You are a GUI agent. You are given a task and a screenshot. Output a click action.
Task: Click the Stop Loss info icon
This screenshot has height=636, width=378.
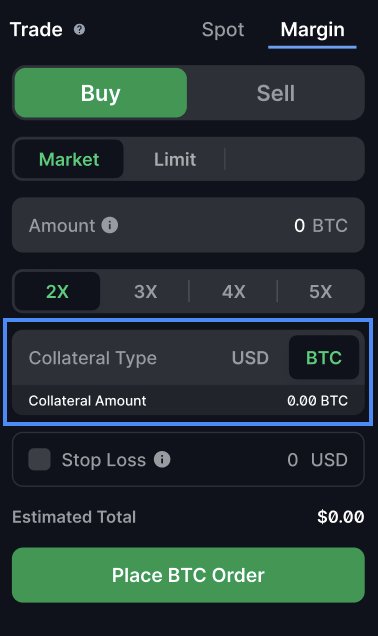(162, 460)
